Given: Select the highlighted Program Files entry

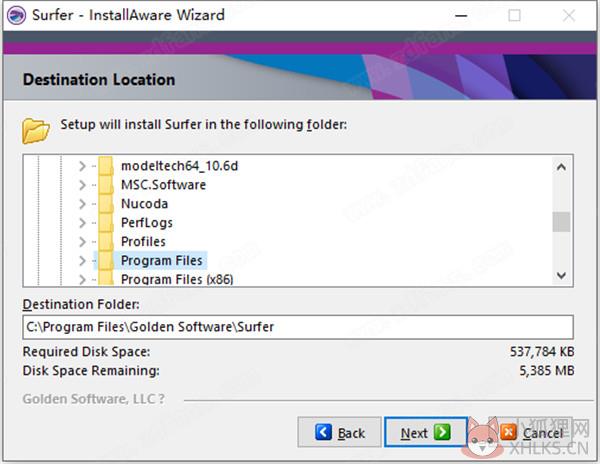Looking at the screenshot, I should click(161, 260).
